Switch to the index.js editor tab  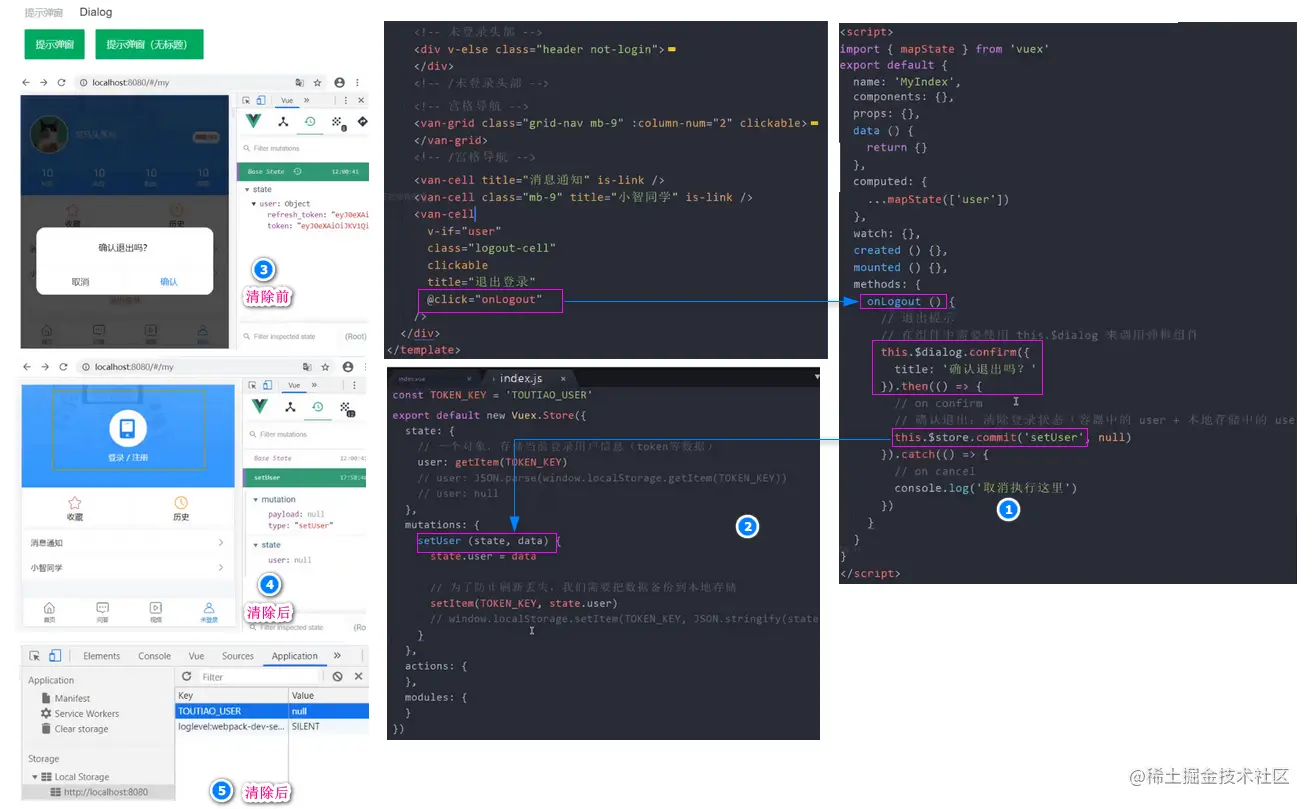click(x=521, y=379)
